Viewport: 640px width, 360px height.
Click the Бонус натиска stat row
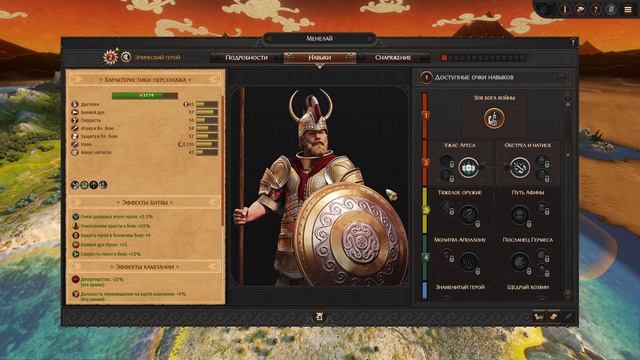(x=145, y=152)
